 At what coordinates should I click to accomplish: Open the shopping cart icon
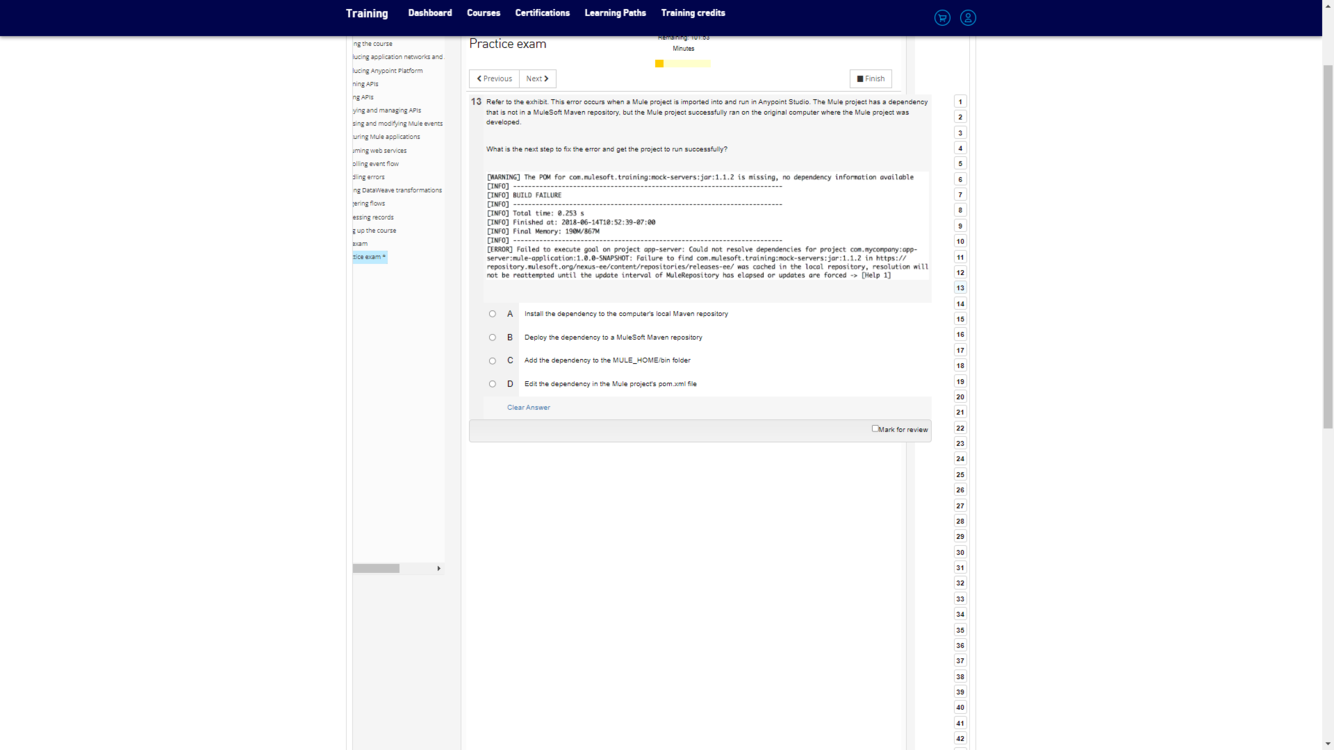click(x=942, y=18)
